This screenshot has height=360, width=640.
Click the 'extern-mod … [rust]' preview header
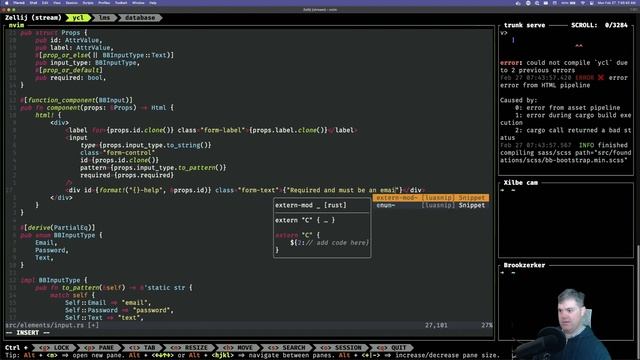tap(311, 205)
